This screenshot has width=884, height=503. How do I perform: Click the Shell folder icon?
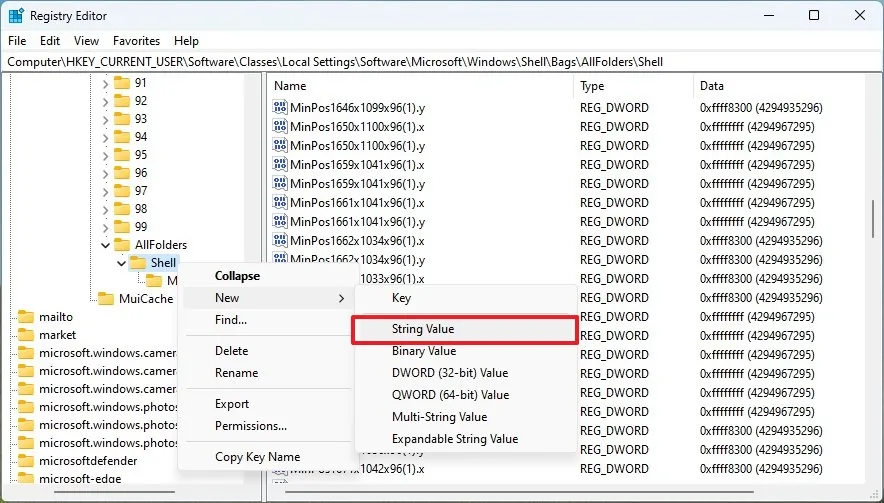[138, 263]
